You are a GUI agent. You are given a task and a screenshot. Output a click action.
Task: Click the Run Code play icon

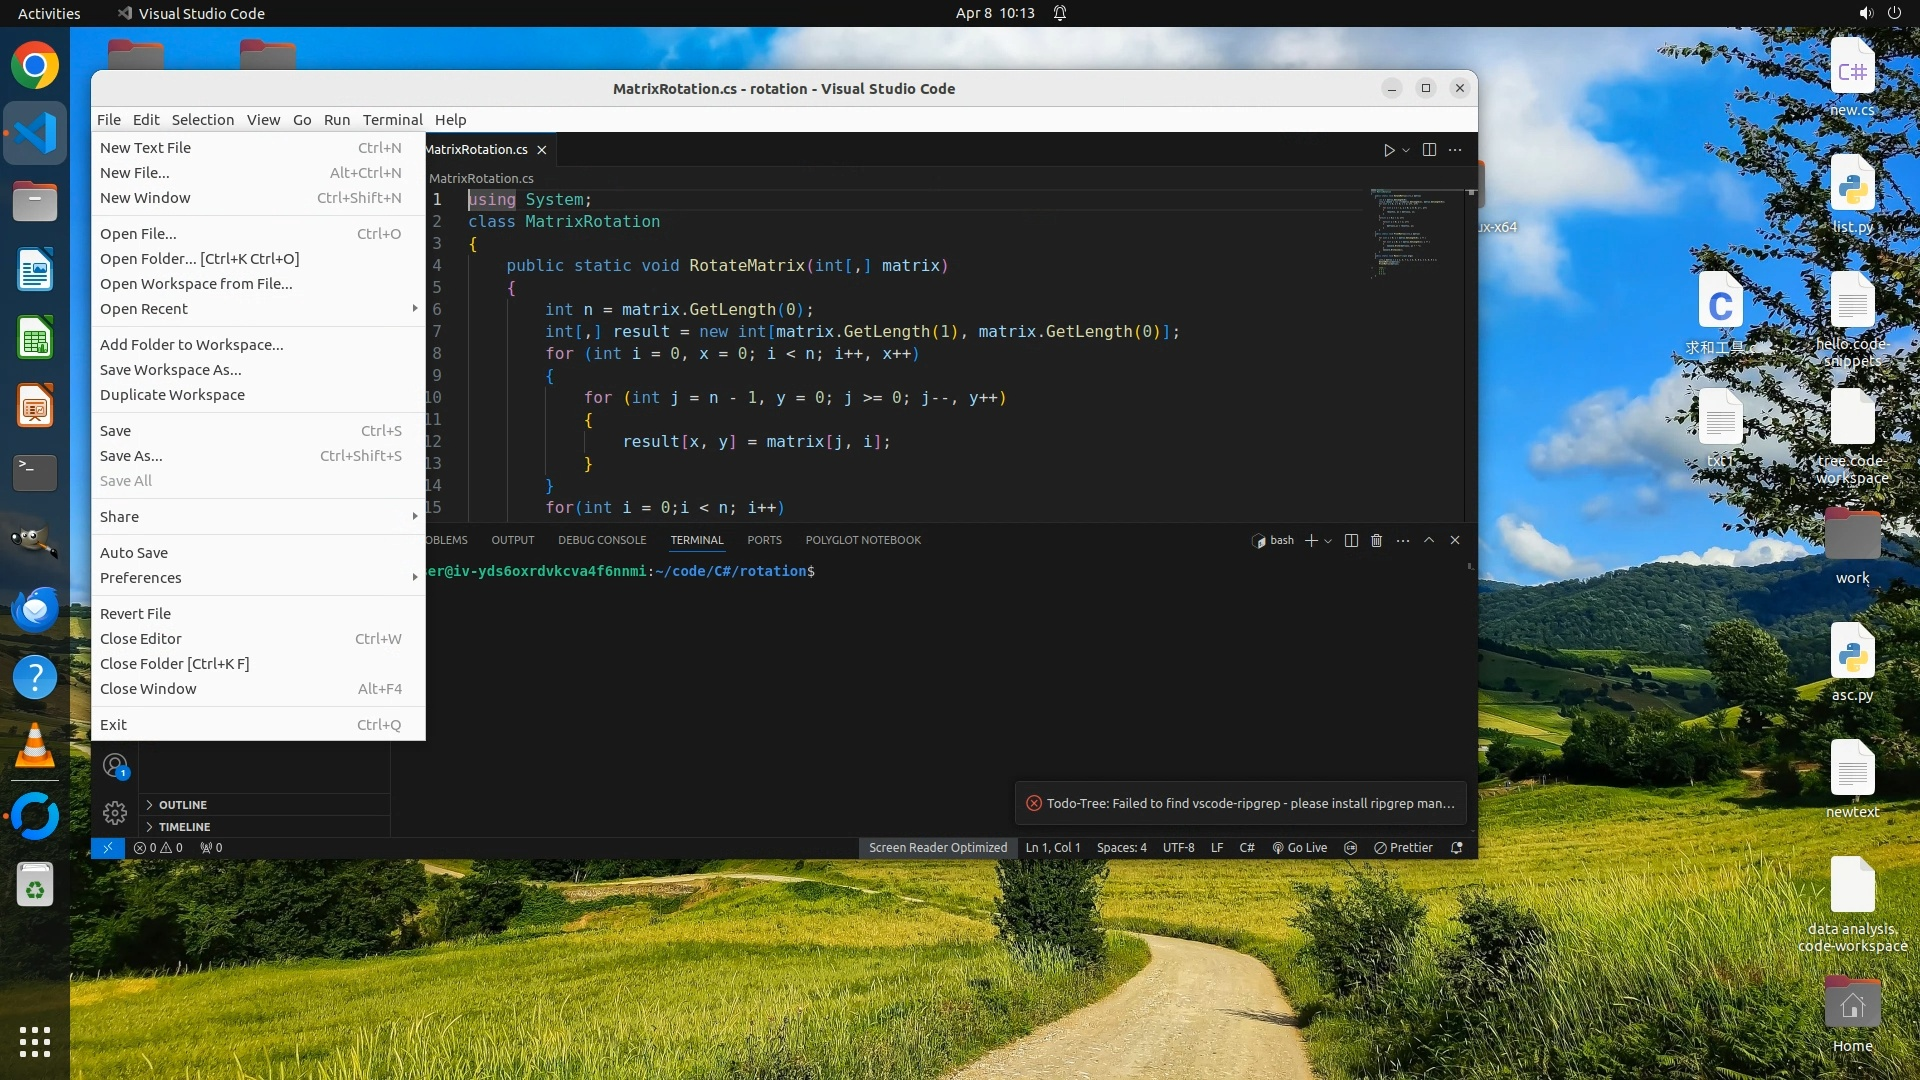1389,150
